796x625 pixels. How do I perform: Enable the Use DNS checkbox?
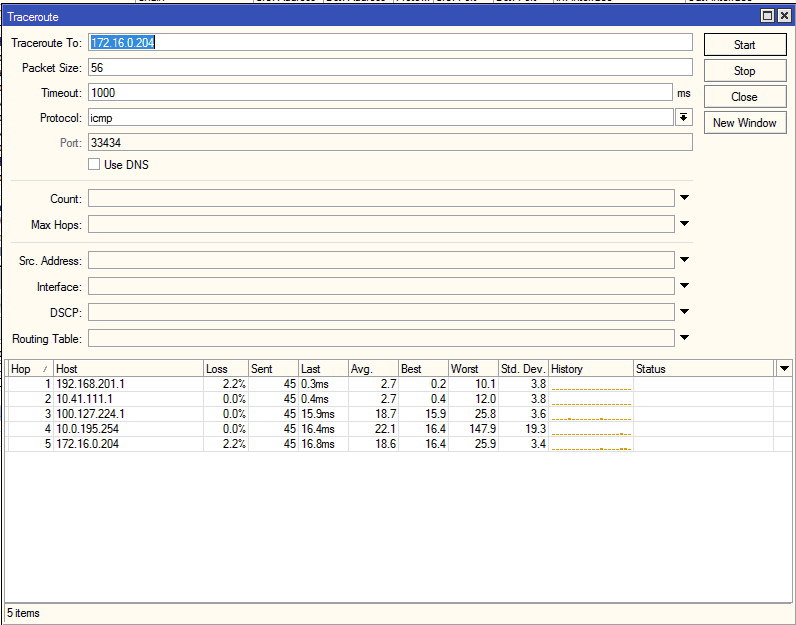pos(94,165)
